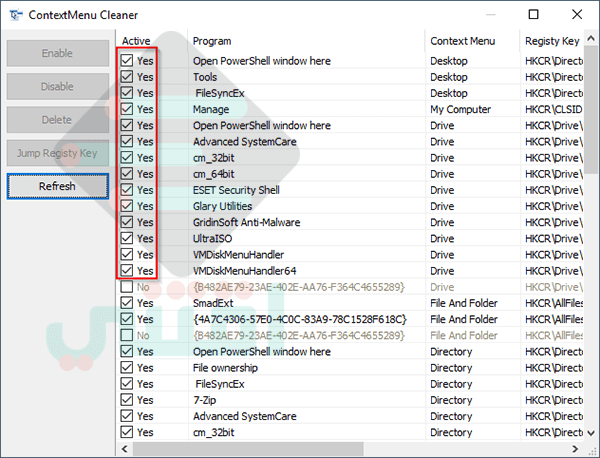Select the 7-Zip entry
Image resolution: width=600 pixels, height=458 pixels.
click(204, 400)
